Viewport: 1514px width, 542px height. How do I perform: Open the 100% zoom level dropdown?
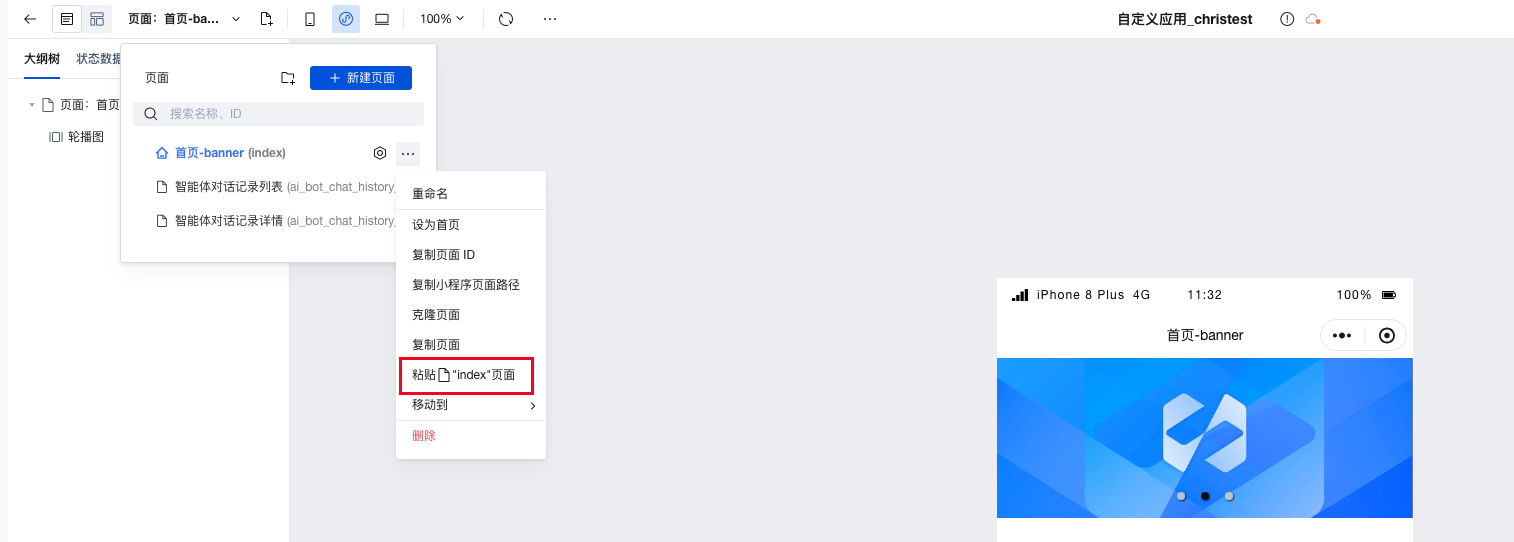click(442, 19)
